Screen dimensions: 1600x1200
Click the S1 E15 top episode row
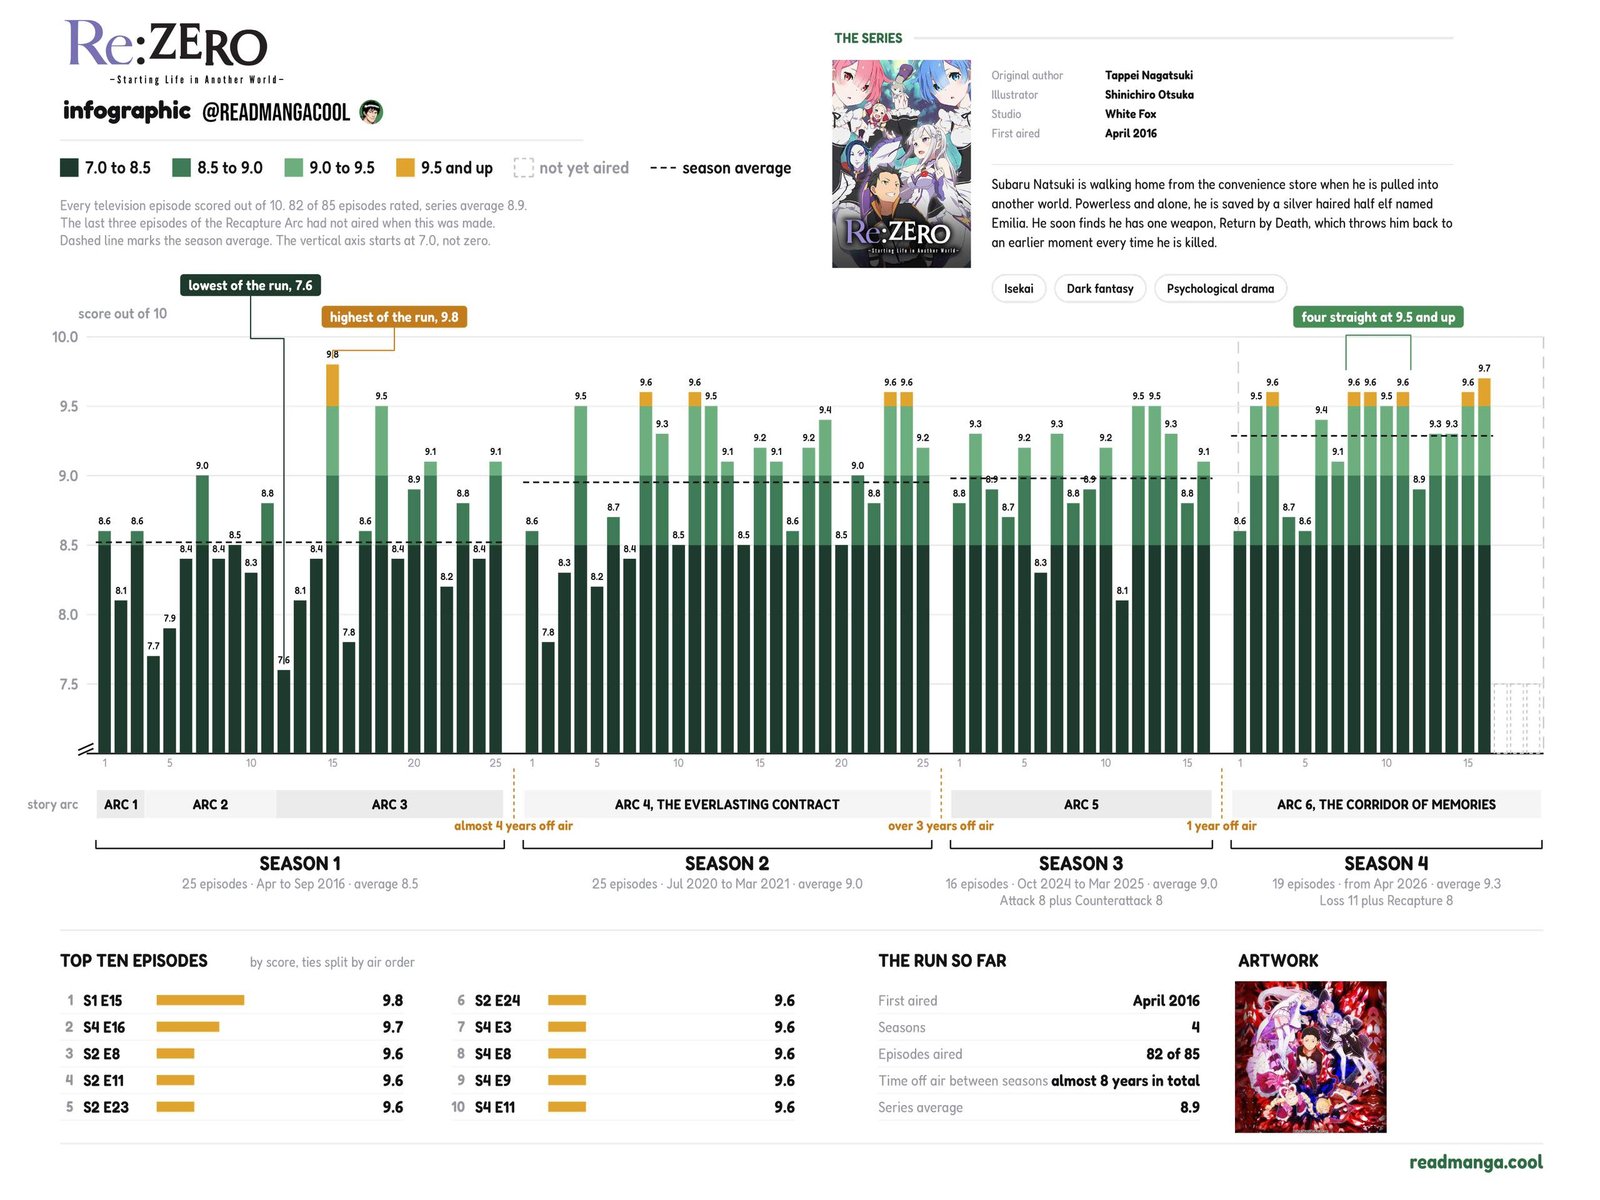click(233, 1001)
